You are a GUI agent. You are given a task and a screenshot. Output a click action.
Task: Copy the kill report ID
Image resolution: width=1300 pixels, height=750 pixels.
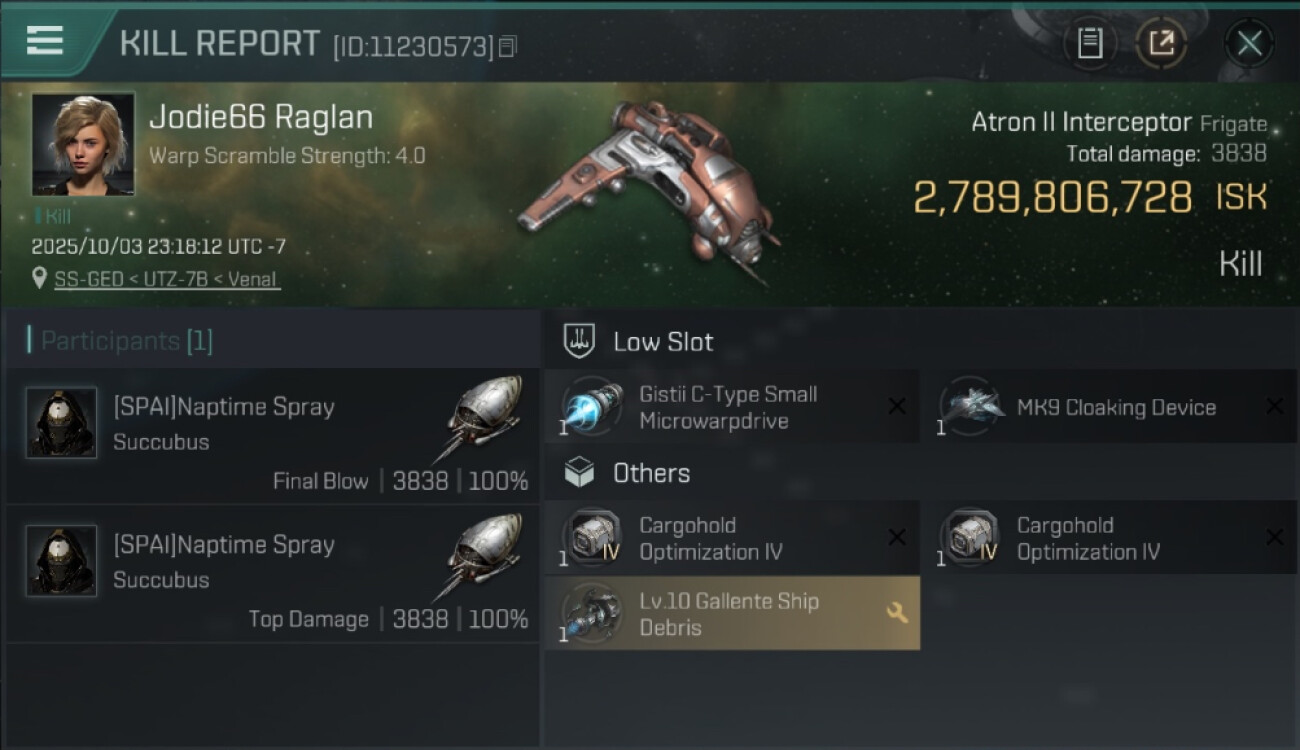coord(508,46)
